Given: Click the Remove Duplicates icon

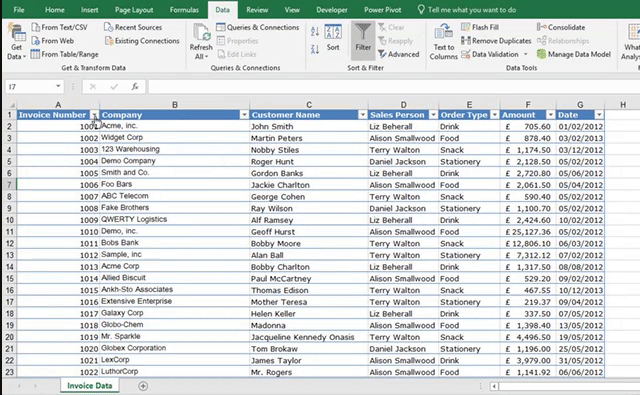Looking at the screenshot, I should pos(466,40).
